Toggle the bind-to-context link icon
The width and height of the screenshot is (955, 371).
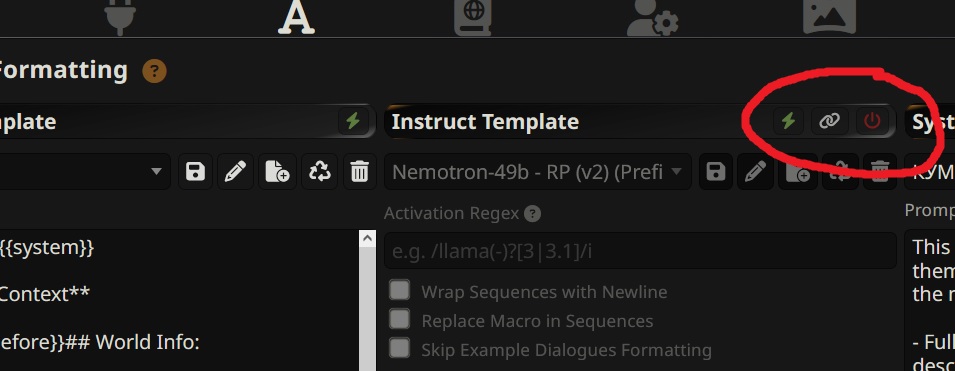click(x=829, y=121)
